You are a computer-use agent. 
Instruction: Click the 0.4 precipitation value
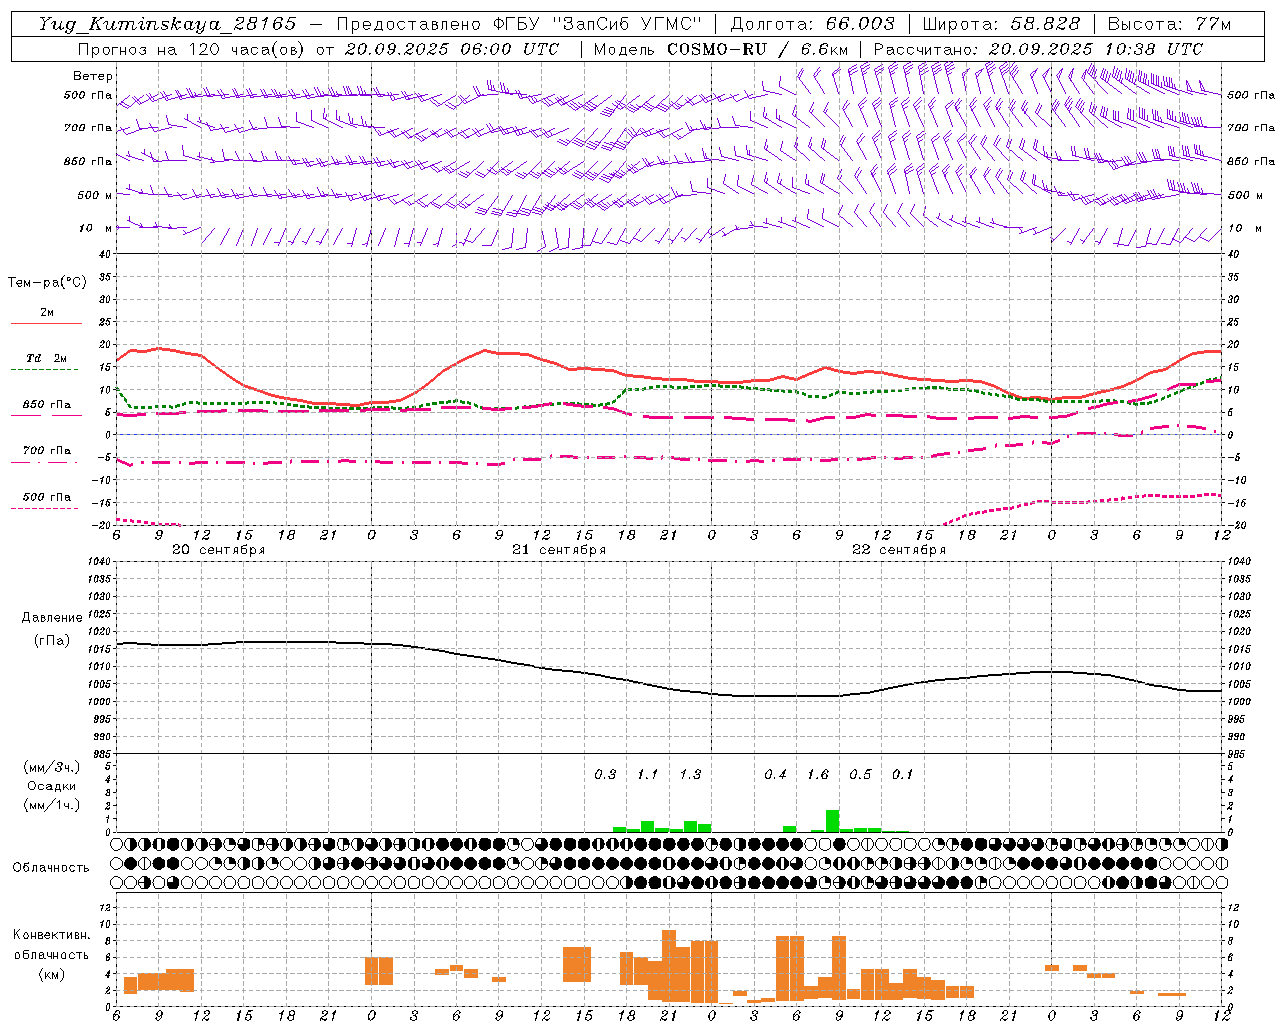(x=775, y=774)
